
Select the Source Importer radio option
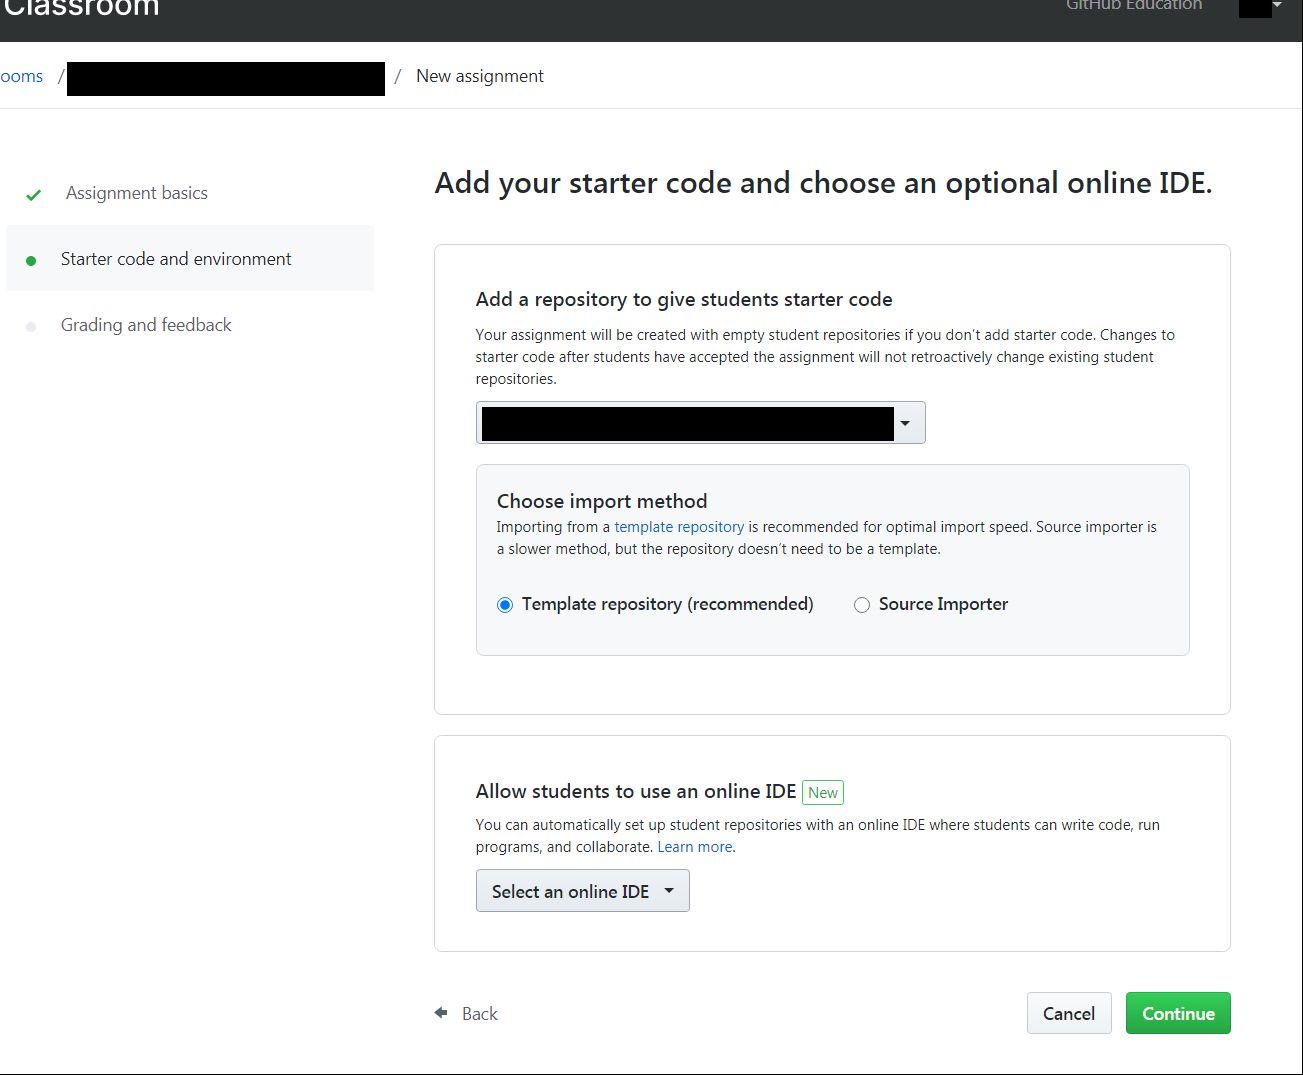[862, 605]
